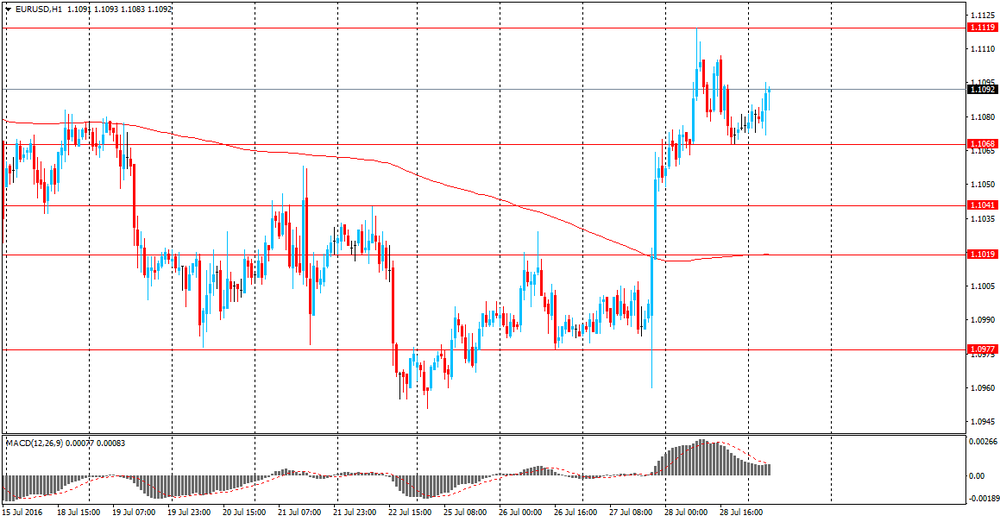Screen dimensions: 1000x522
Task: Click the 1.1005 price scale value
Action: 983,287
